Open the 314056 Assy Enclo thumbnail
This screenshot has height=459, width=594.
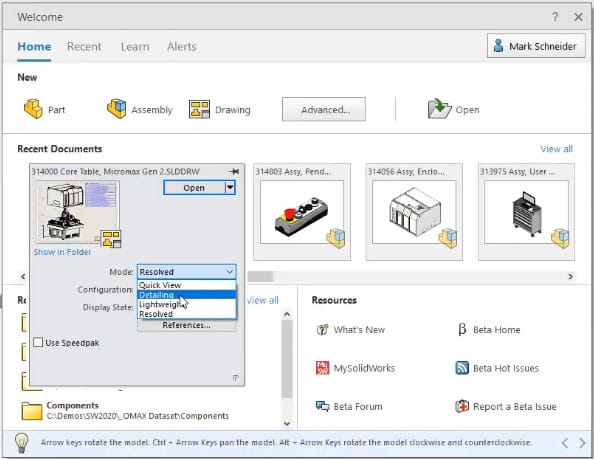pos(414,212)
